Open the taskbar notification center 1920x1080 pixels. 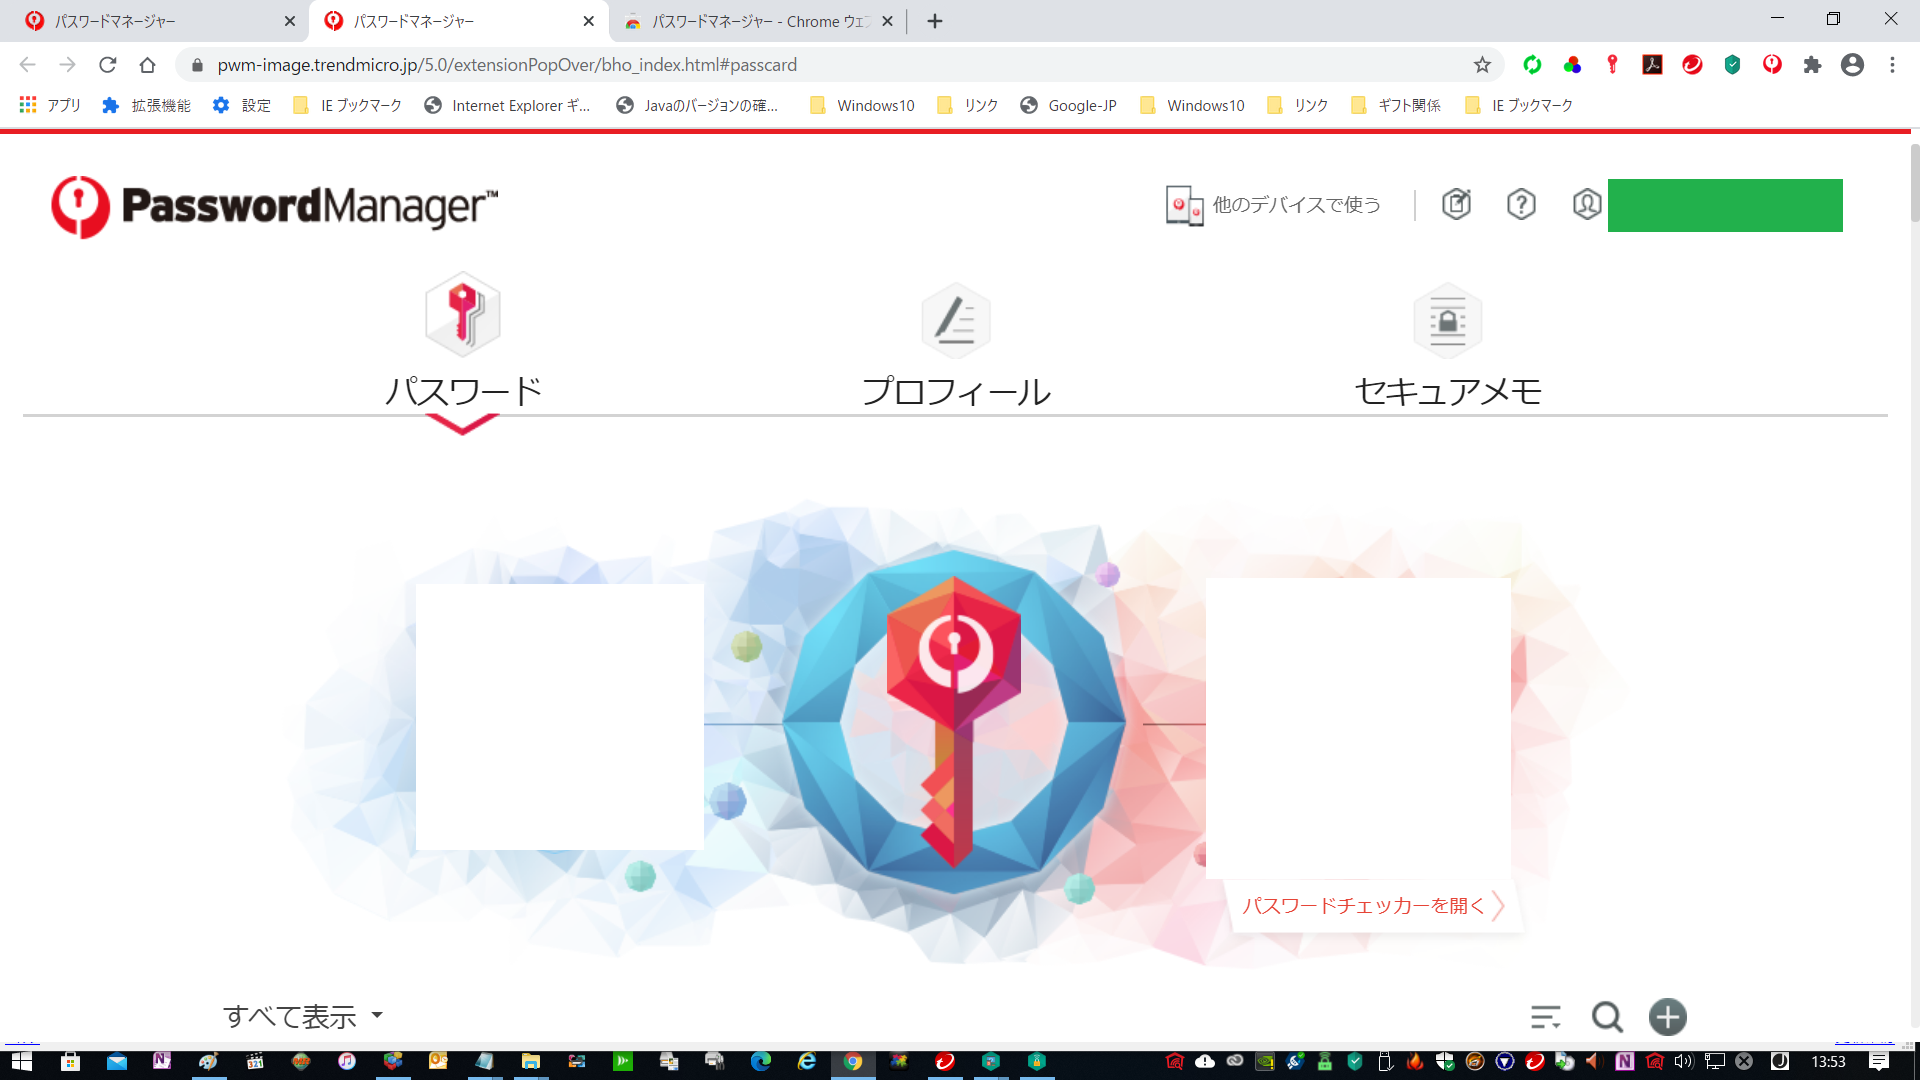tap(1879, 1061)
